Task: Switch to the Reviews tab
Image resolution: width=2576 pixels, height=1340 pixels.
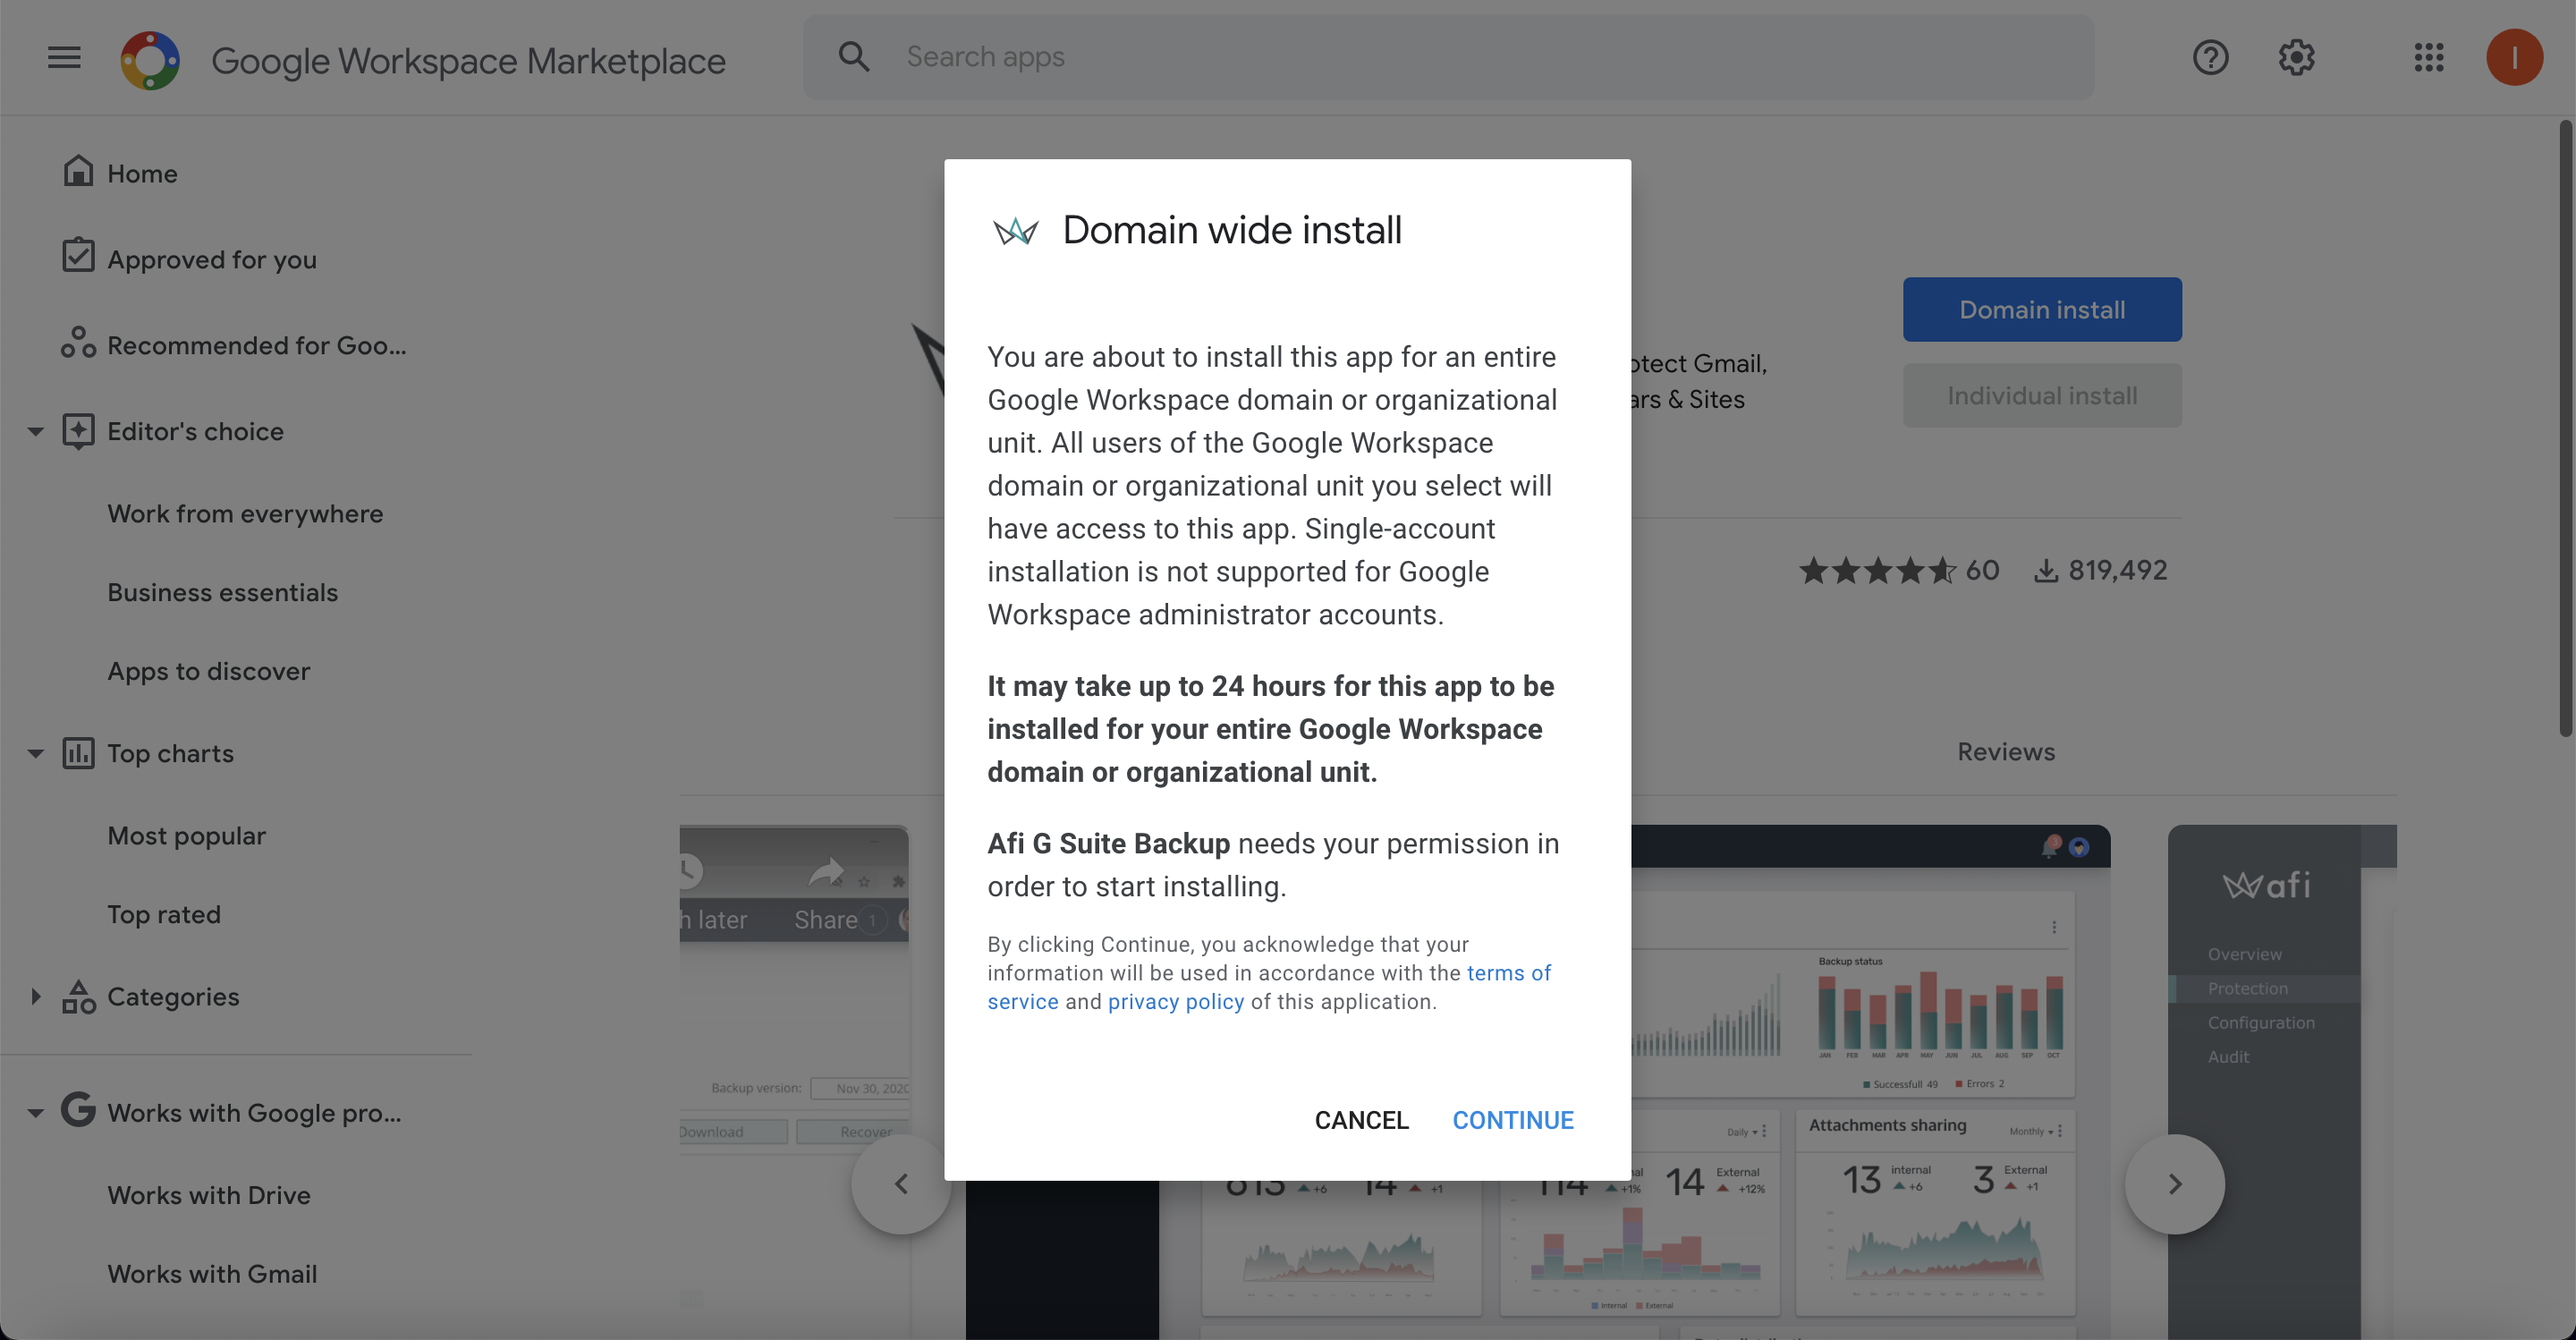Action: pos(2005,751)
